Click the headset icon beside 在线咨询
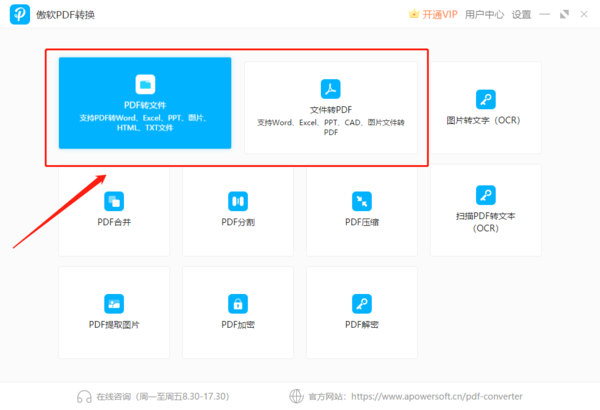The width and height of the screenshot is (600, 410). [85, 396]
